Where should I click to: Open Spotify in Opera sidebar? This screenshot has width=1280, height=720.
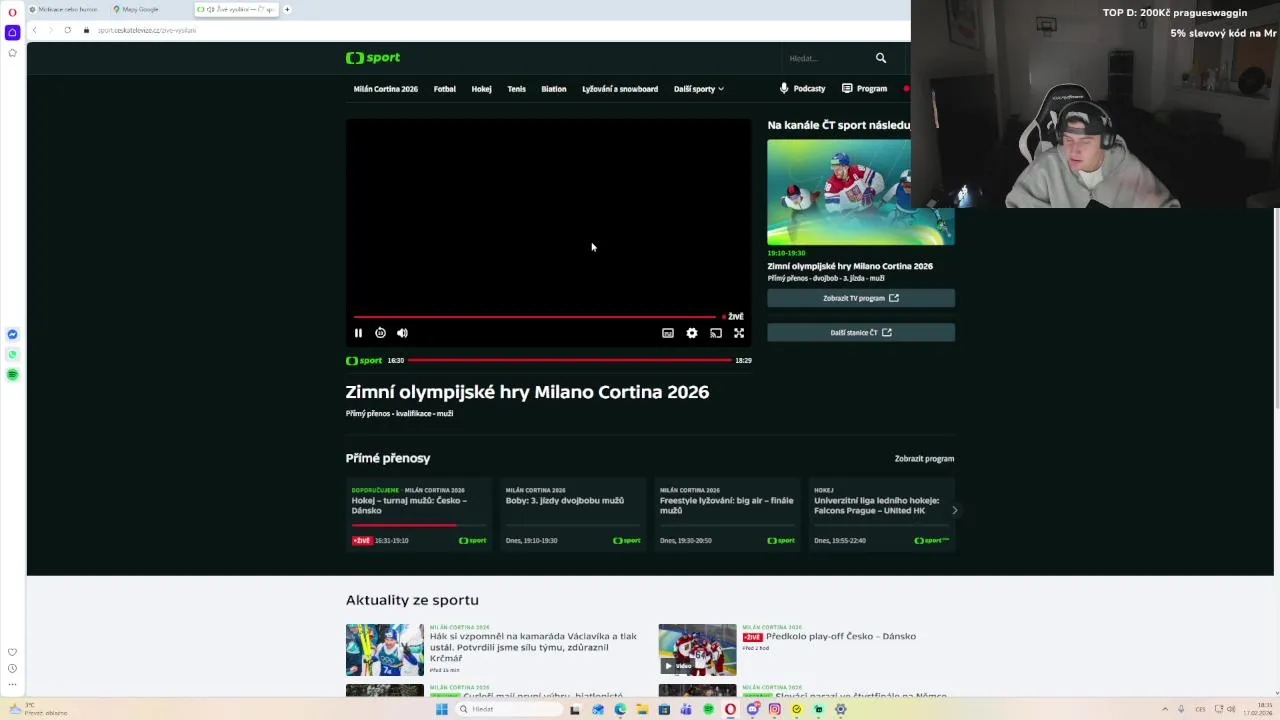[12, 374]
